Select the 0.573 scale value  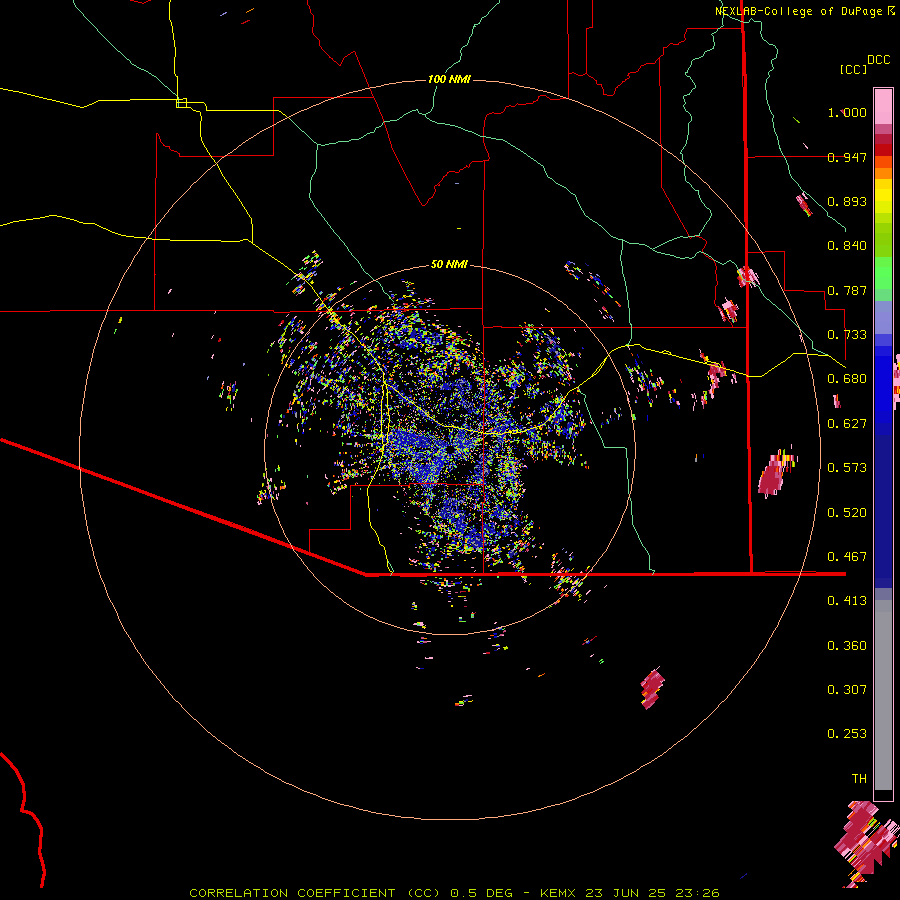click(847, 468)
